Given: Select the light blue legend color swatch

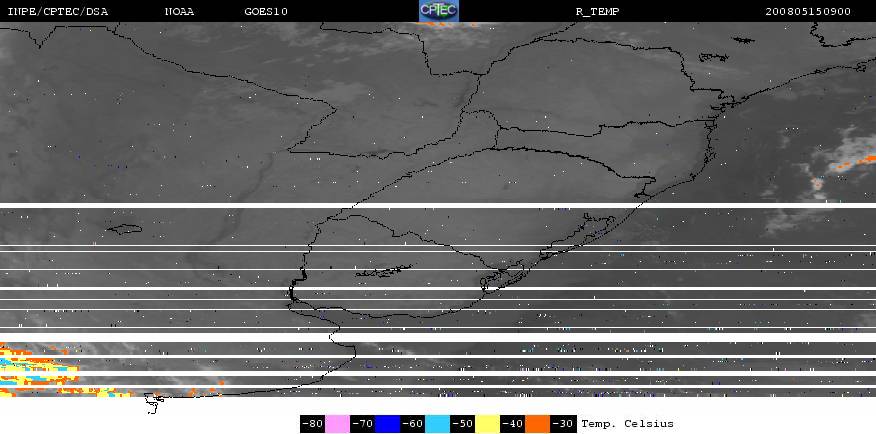Looking at the screenshot, I should (x=437, y=424).
